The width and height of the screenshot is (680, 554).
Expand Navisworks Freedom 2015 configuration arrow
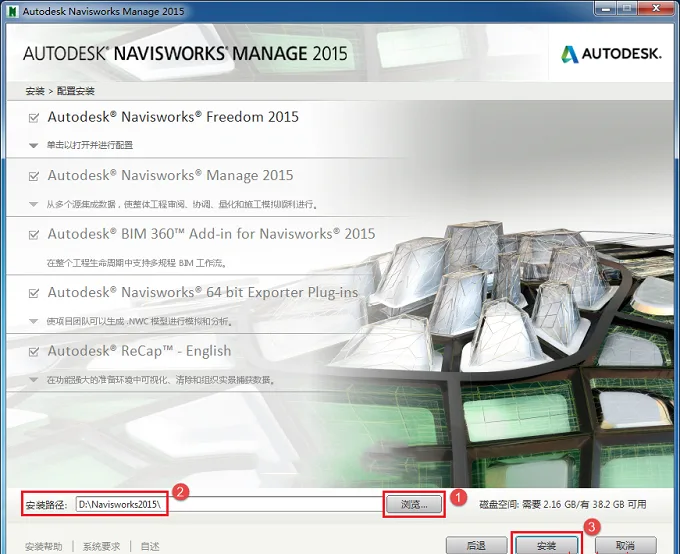pos(33,146)
